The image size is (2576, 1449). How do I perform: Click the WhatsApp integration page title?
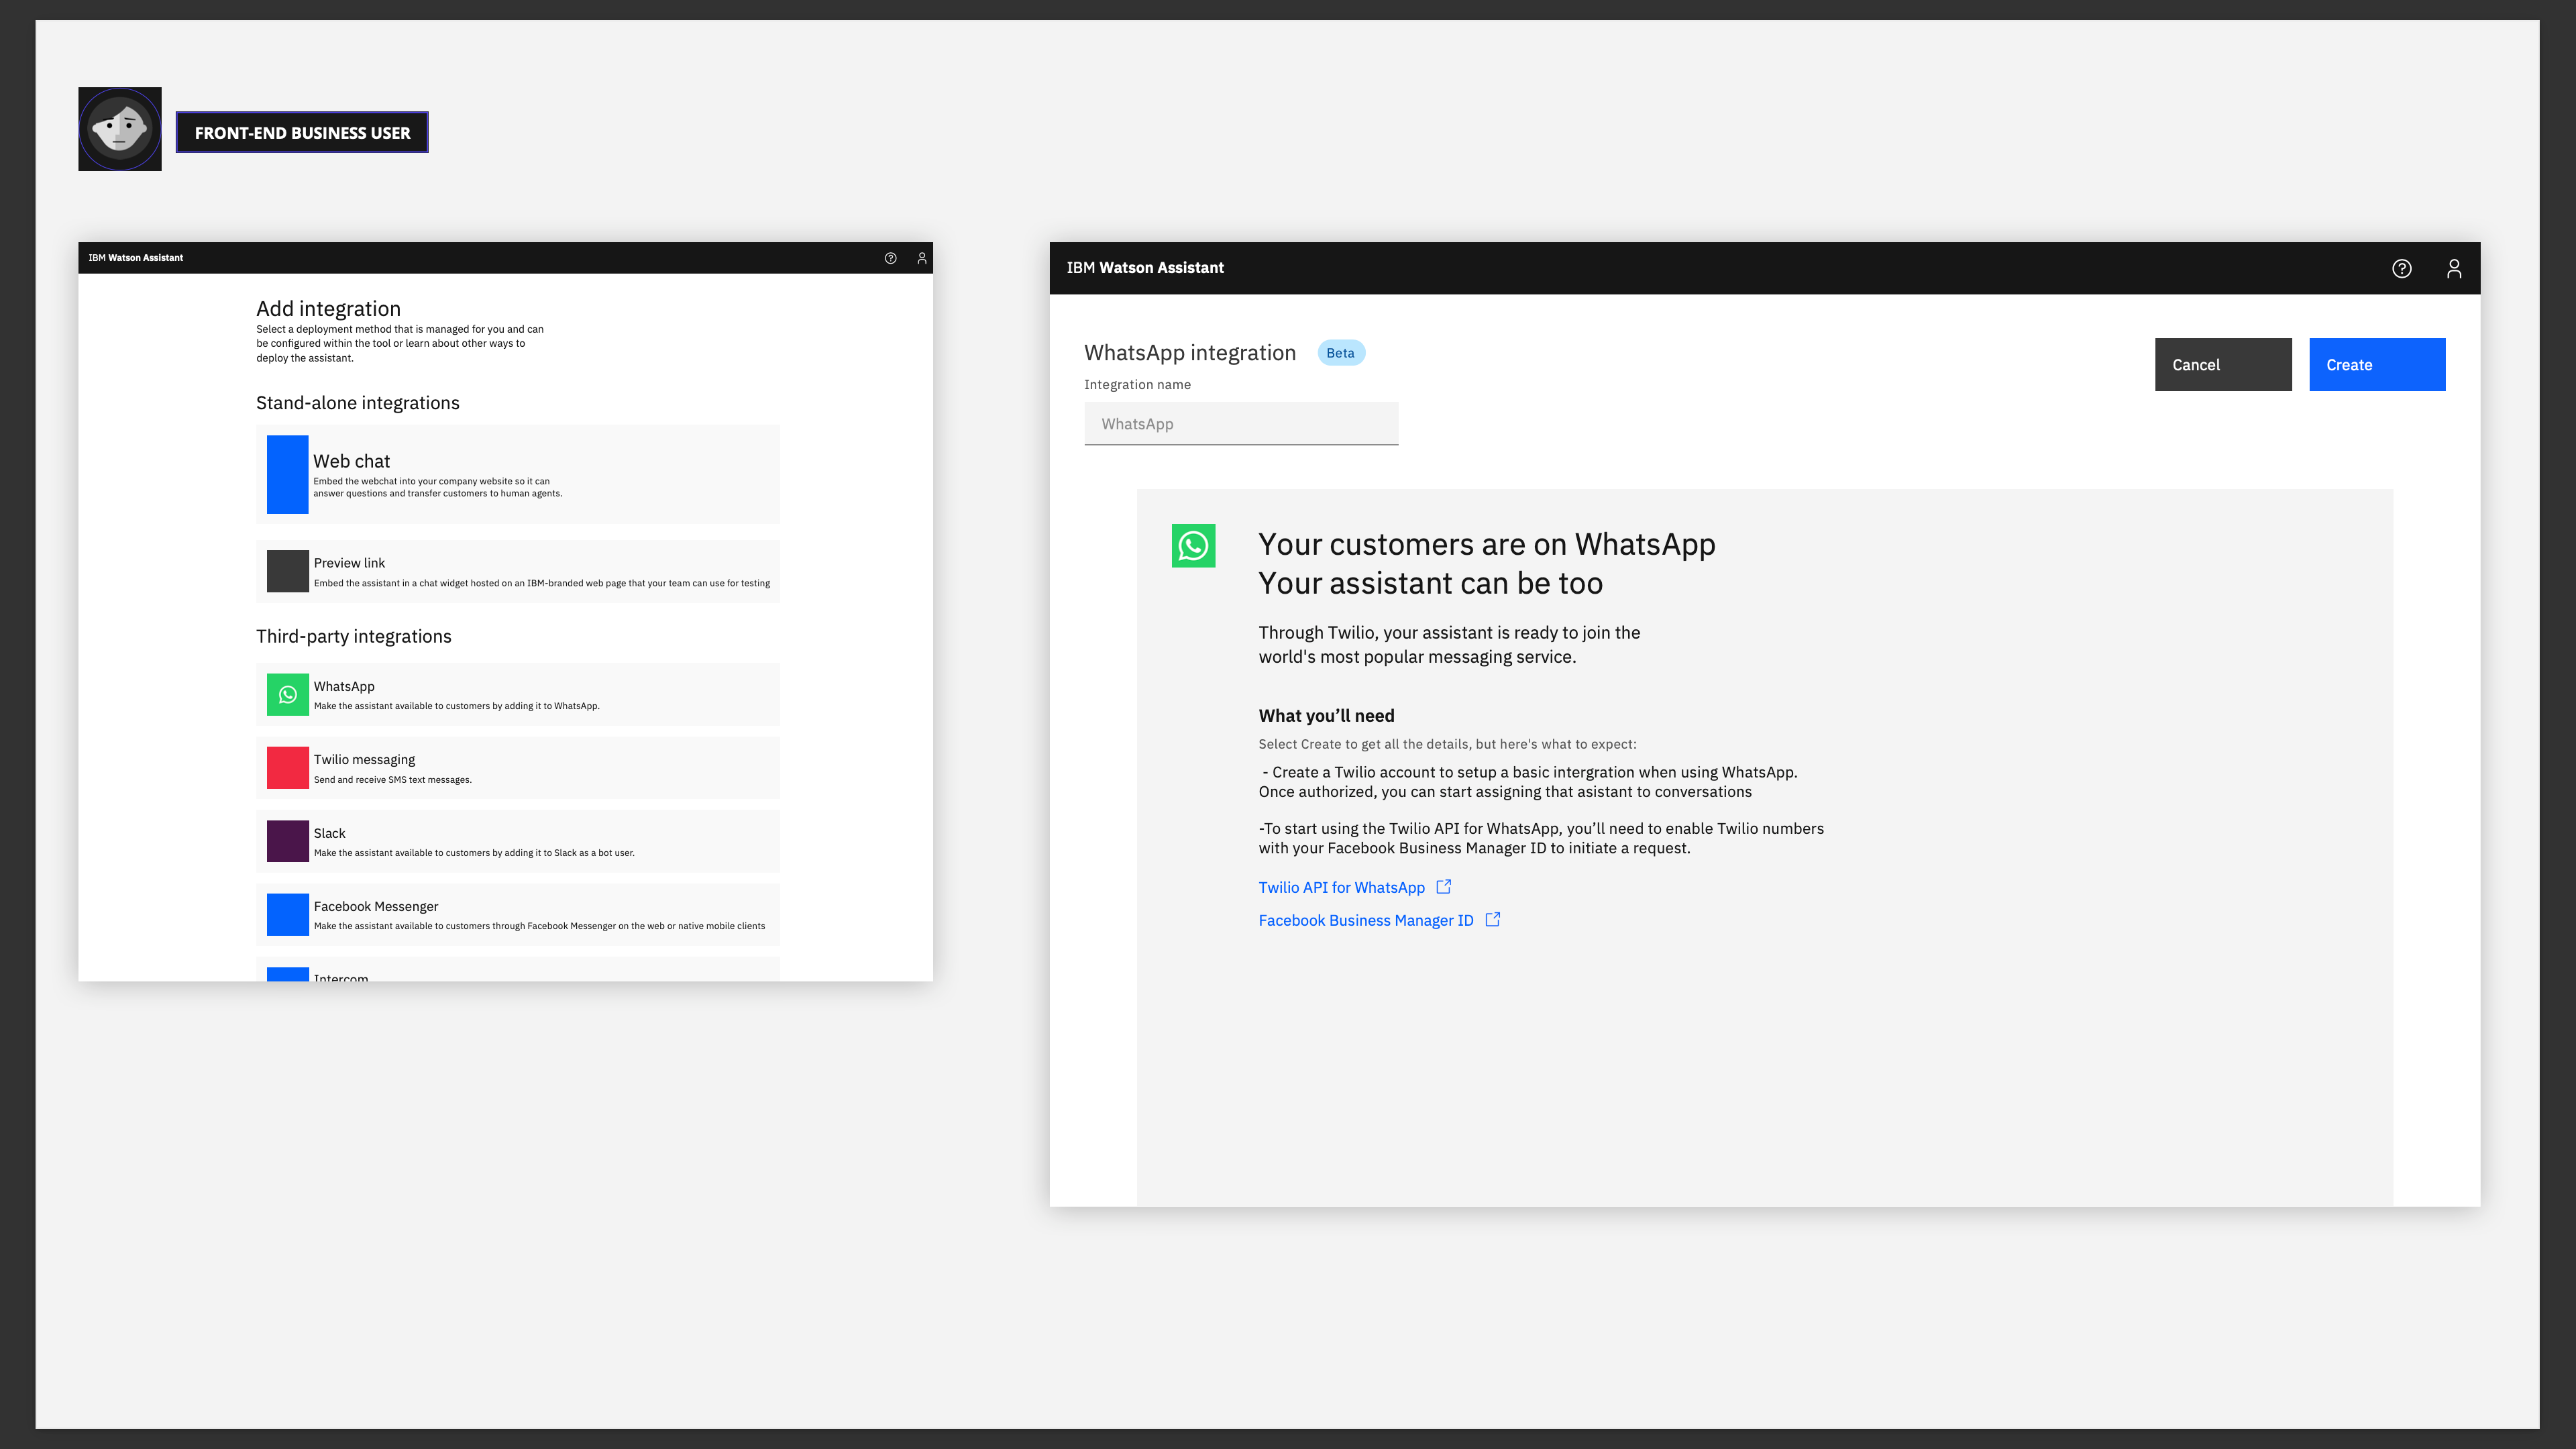point(1190,353)
